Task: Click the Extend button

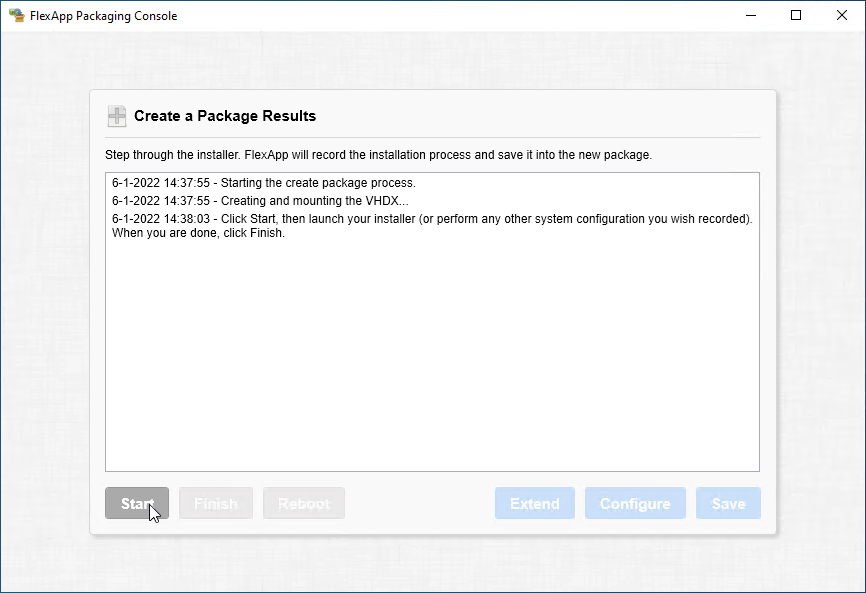Action: 535,503
